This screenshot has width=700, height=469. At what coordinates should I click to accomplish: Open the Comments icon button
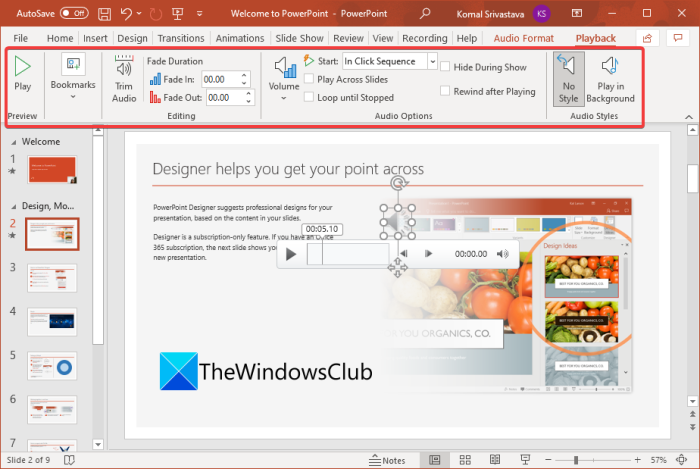(x=678, y=38)
